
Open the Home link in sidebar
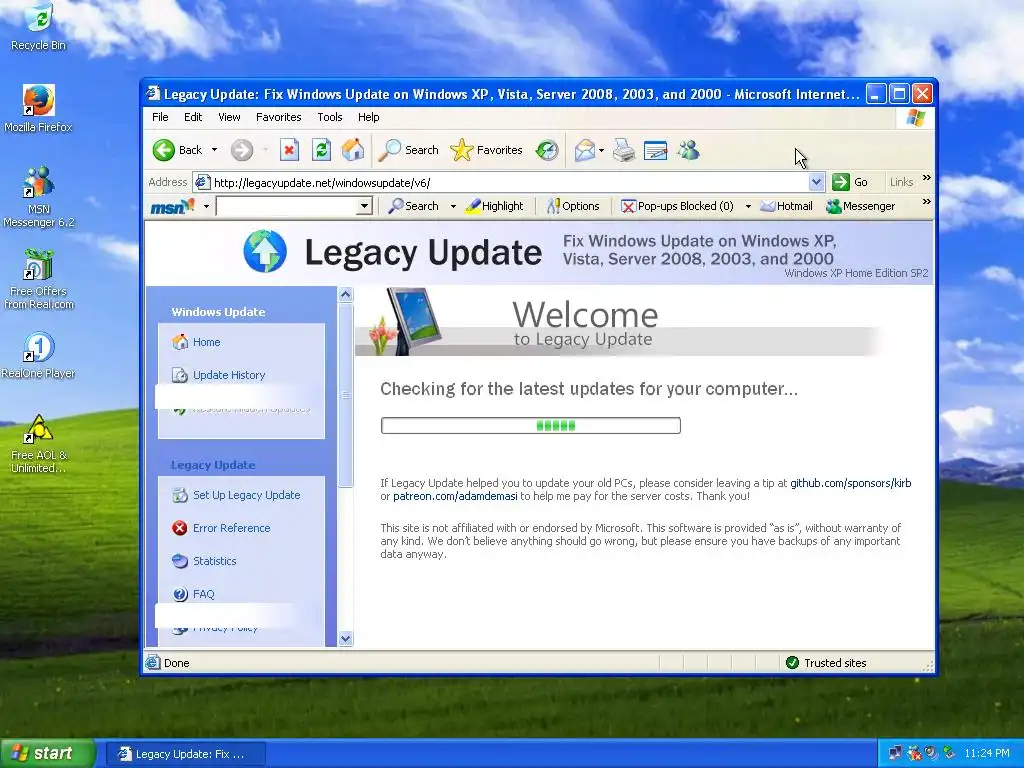coord(206,342)
